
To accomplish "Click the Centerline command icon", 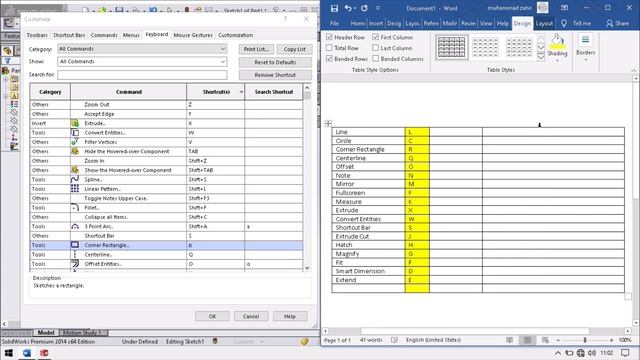I will point(75,255).
